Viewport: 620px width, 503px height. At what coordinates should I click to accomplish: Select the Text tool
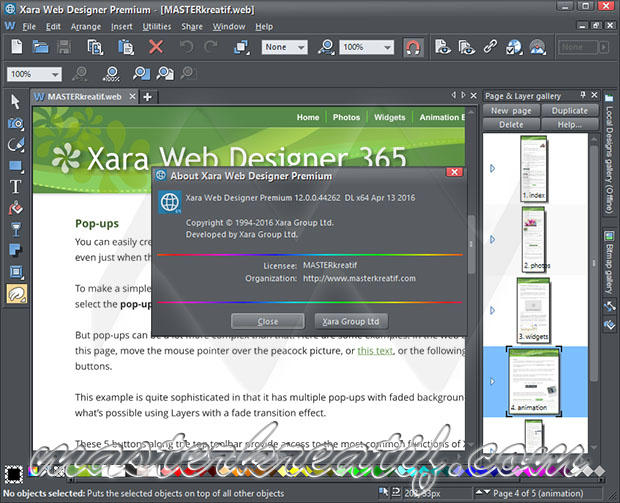coord(15,187)
